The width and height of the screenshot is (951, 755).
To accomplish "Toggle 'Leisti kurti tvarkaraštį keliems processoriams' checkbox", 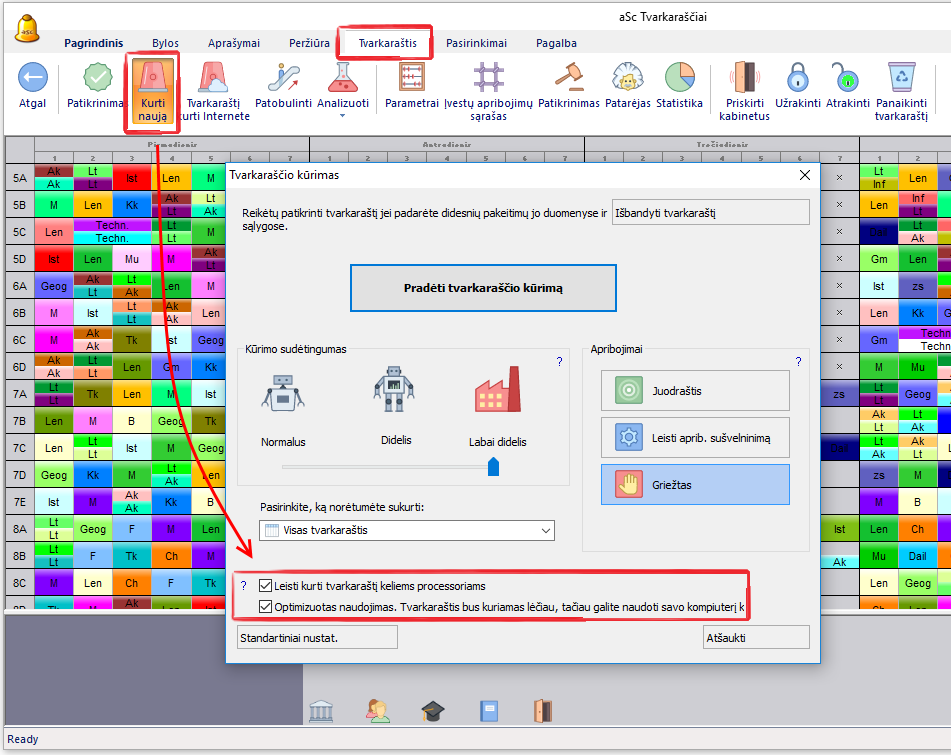I will [x=266, y=586].
